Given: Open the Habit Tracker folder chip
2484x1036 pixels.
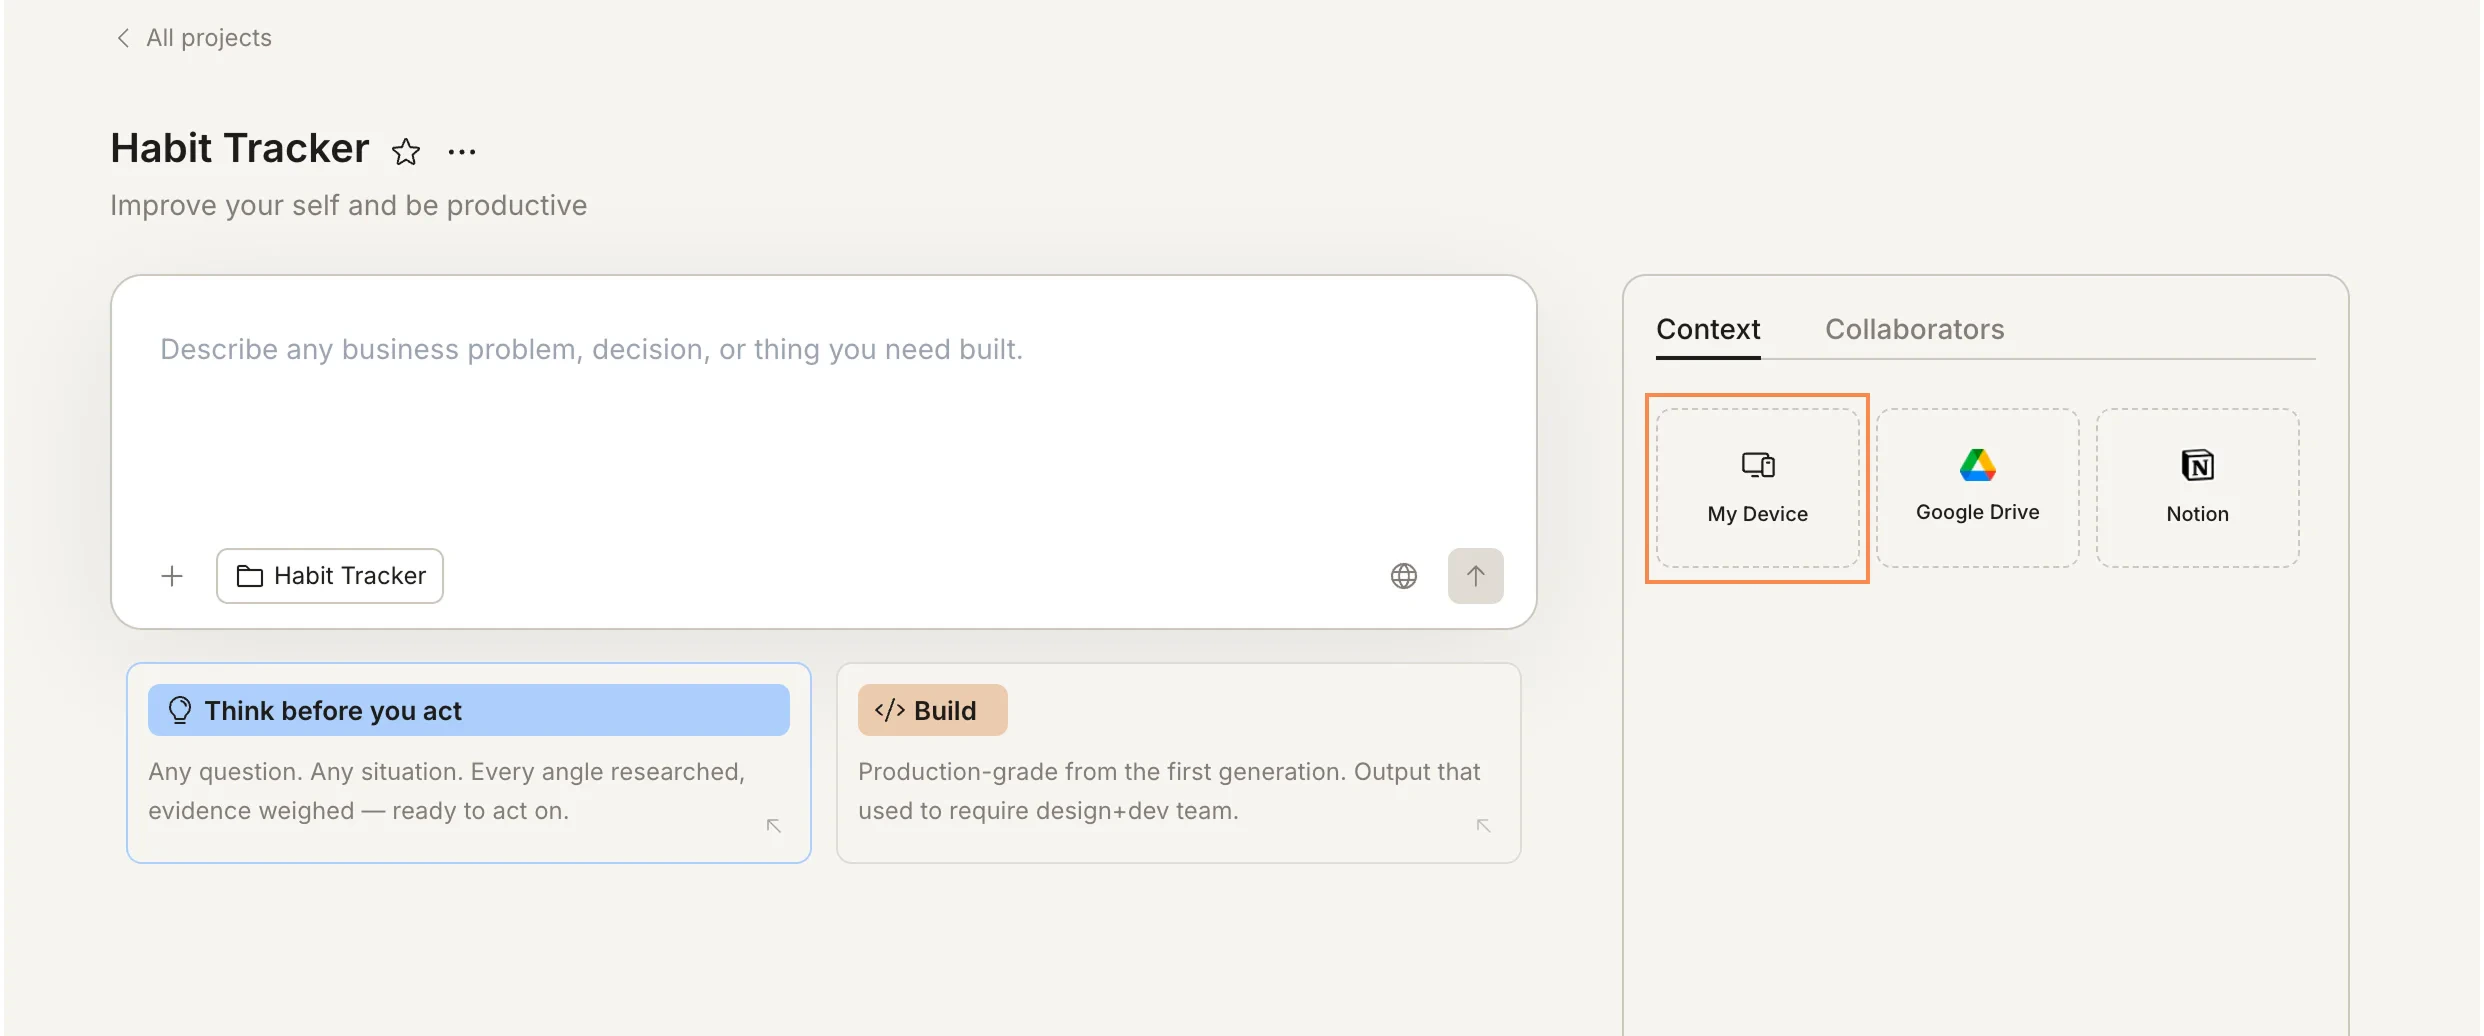Looking at the screenshot, I should [329, 575].
